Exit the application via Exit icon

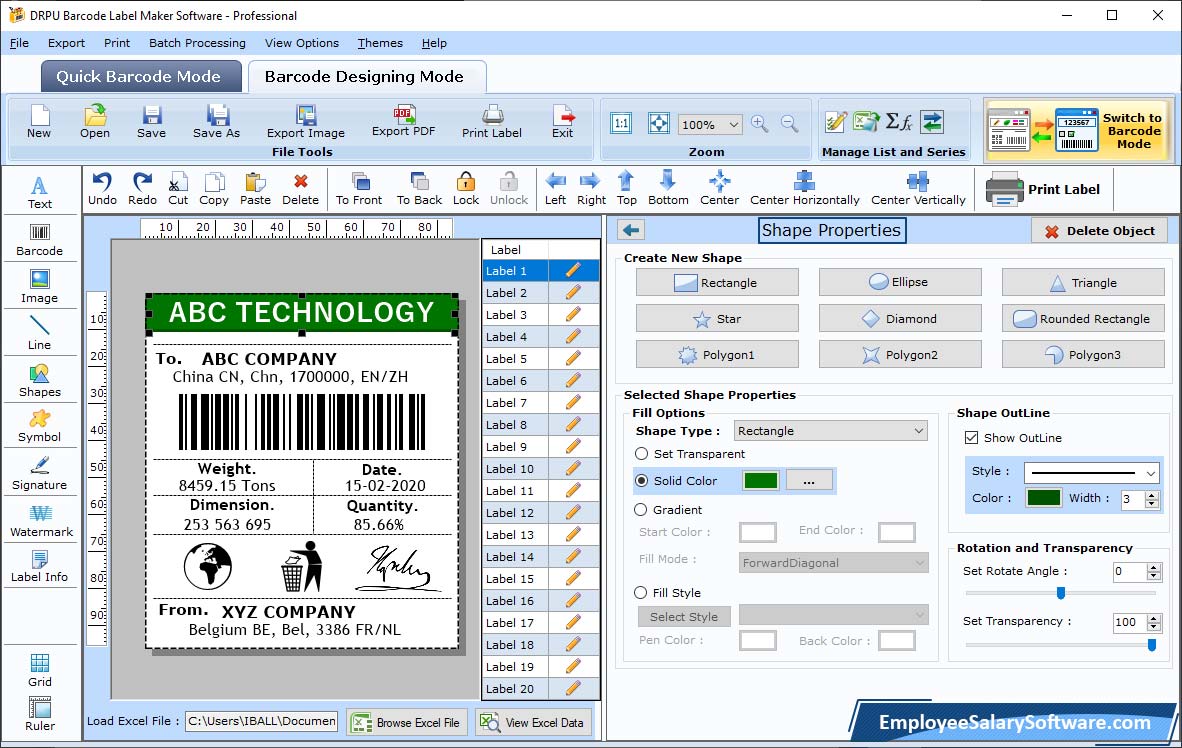(562, 121)
